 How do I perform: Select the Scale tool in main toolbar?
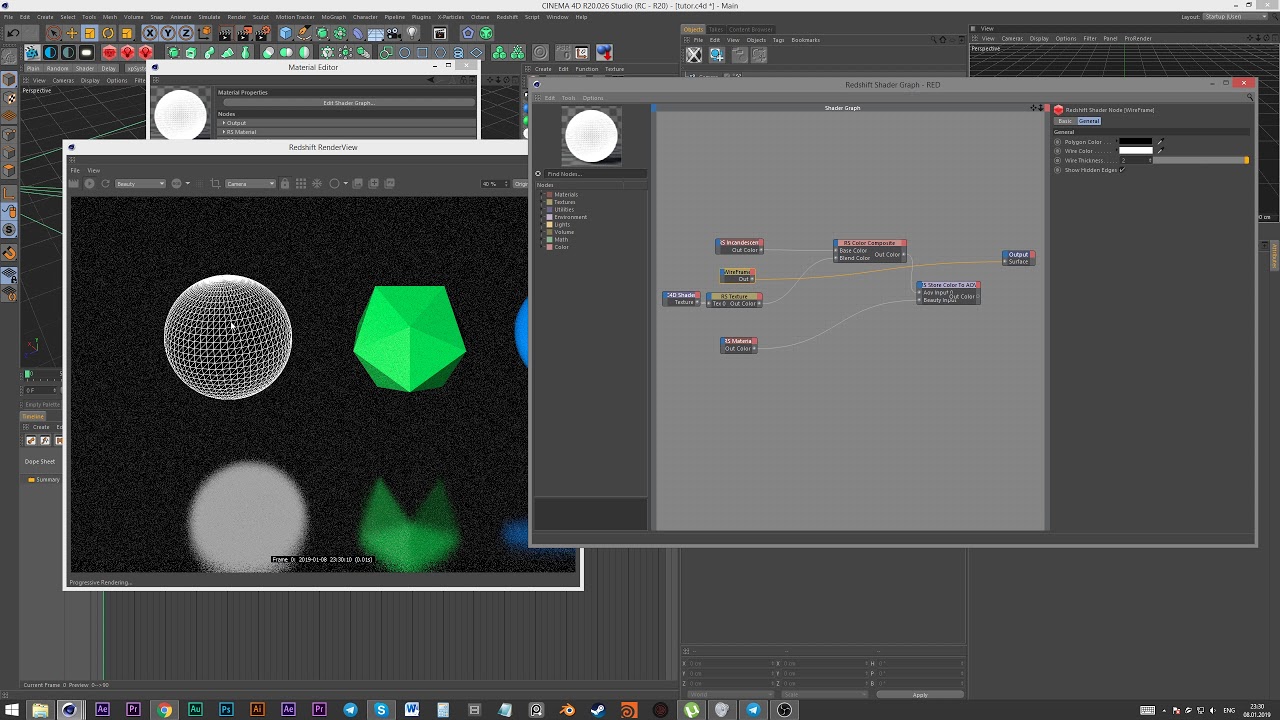coord(89,33)
